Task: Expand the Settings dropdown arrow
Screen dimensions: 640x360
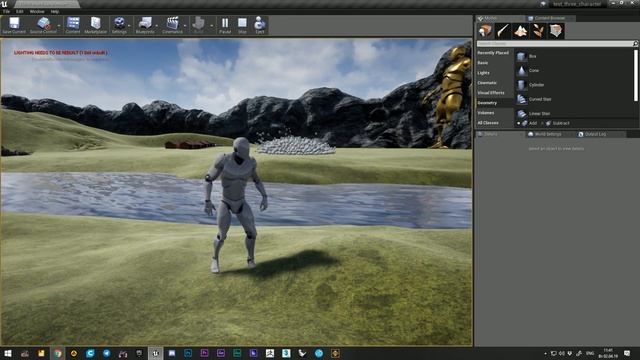Action: click(x=130, y=26)
